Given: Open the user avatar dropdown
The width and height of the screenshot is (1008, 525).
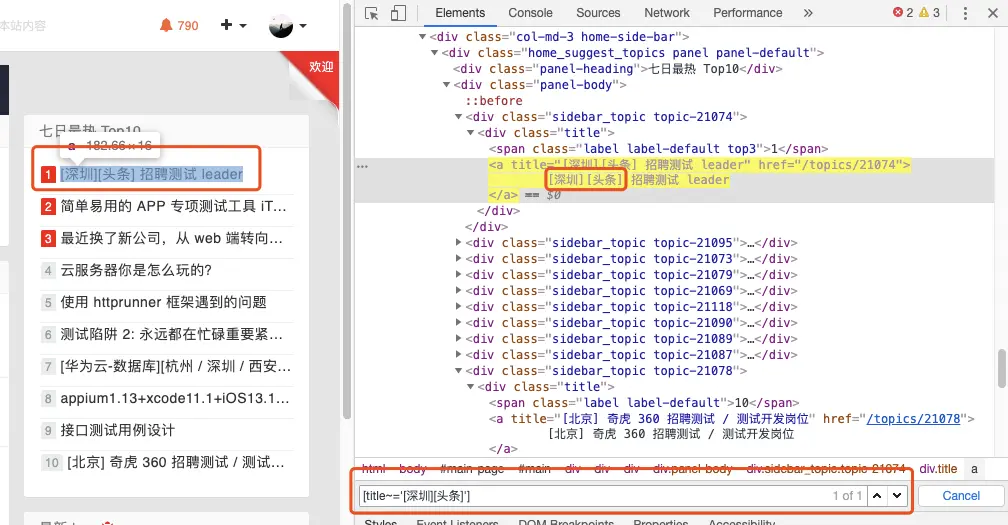Looking at the screenshot, I should point(287,26).
